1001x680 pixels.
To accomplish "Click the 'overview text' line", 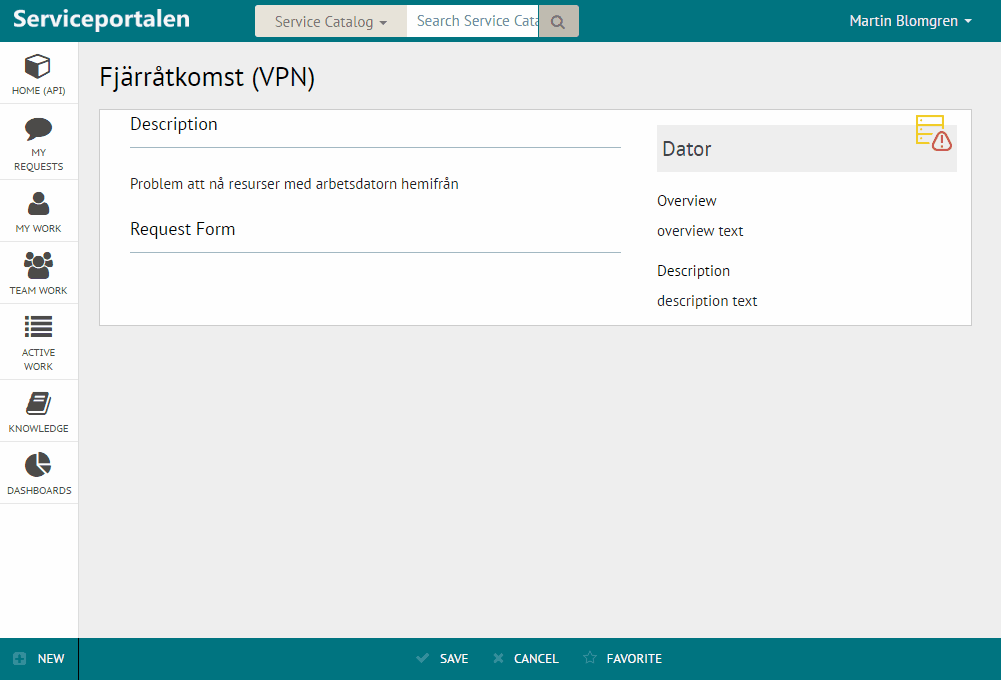I will point(700,231).
